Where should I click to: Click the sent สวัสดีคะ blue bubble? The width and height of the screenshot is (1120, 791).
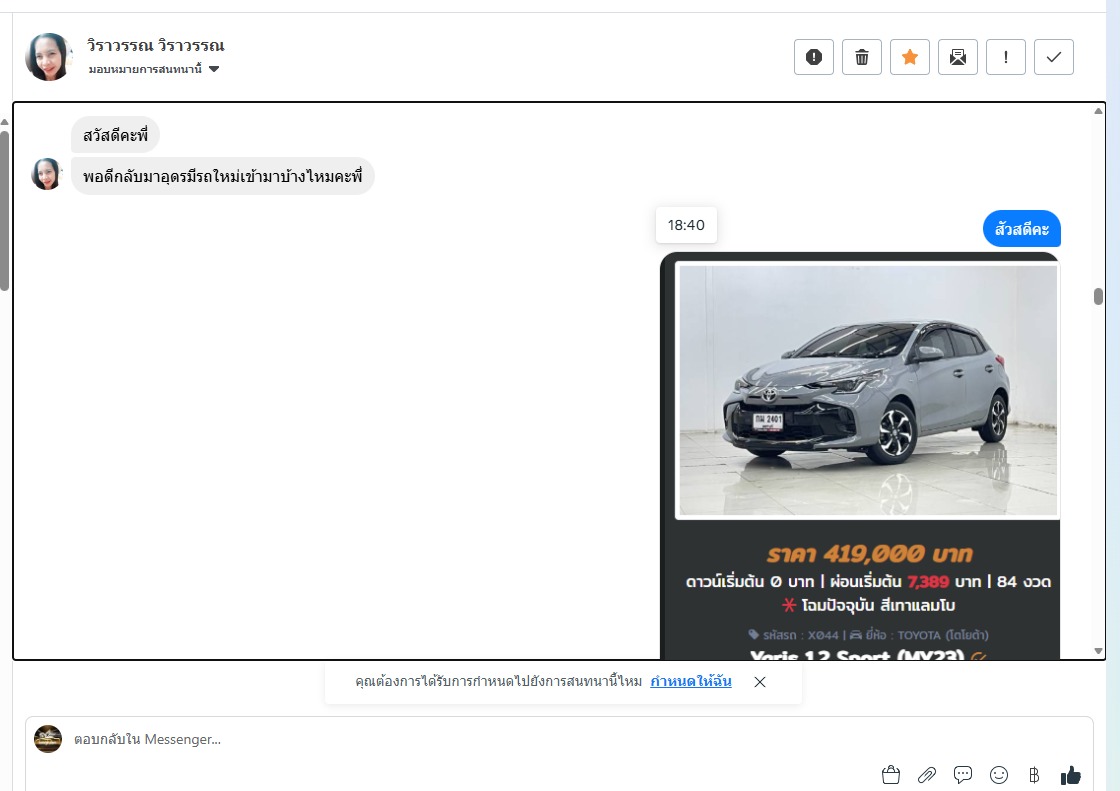click(x=1021, y=229)
